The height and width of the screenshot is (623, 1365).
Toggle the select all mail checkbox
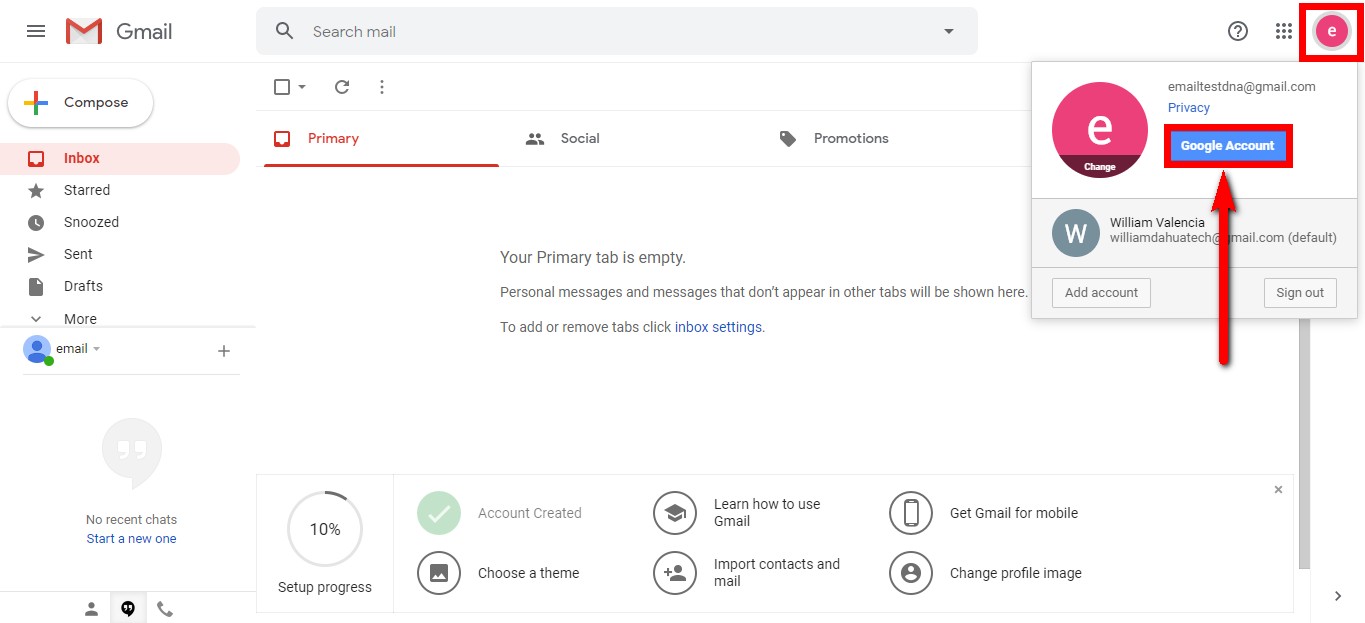[x=282, y=87]
